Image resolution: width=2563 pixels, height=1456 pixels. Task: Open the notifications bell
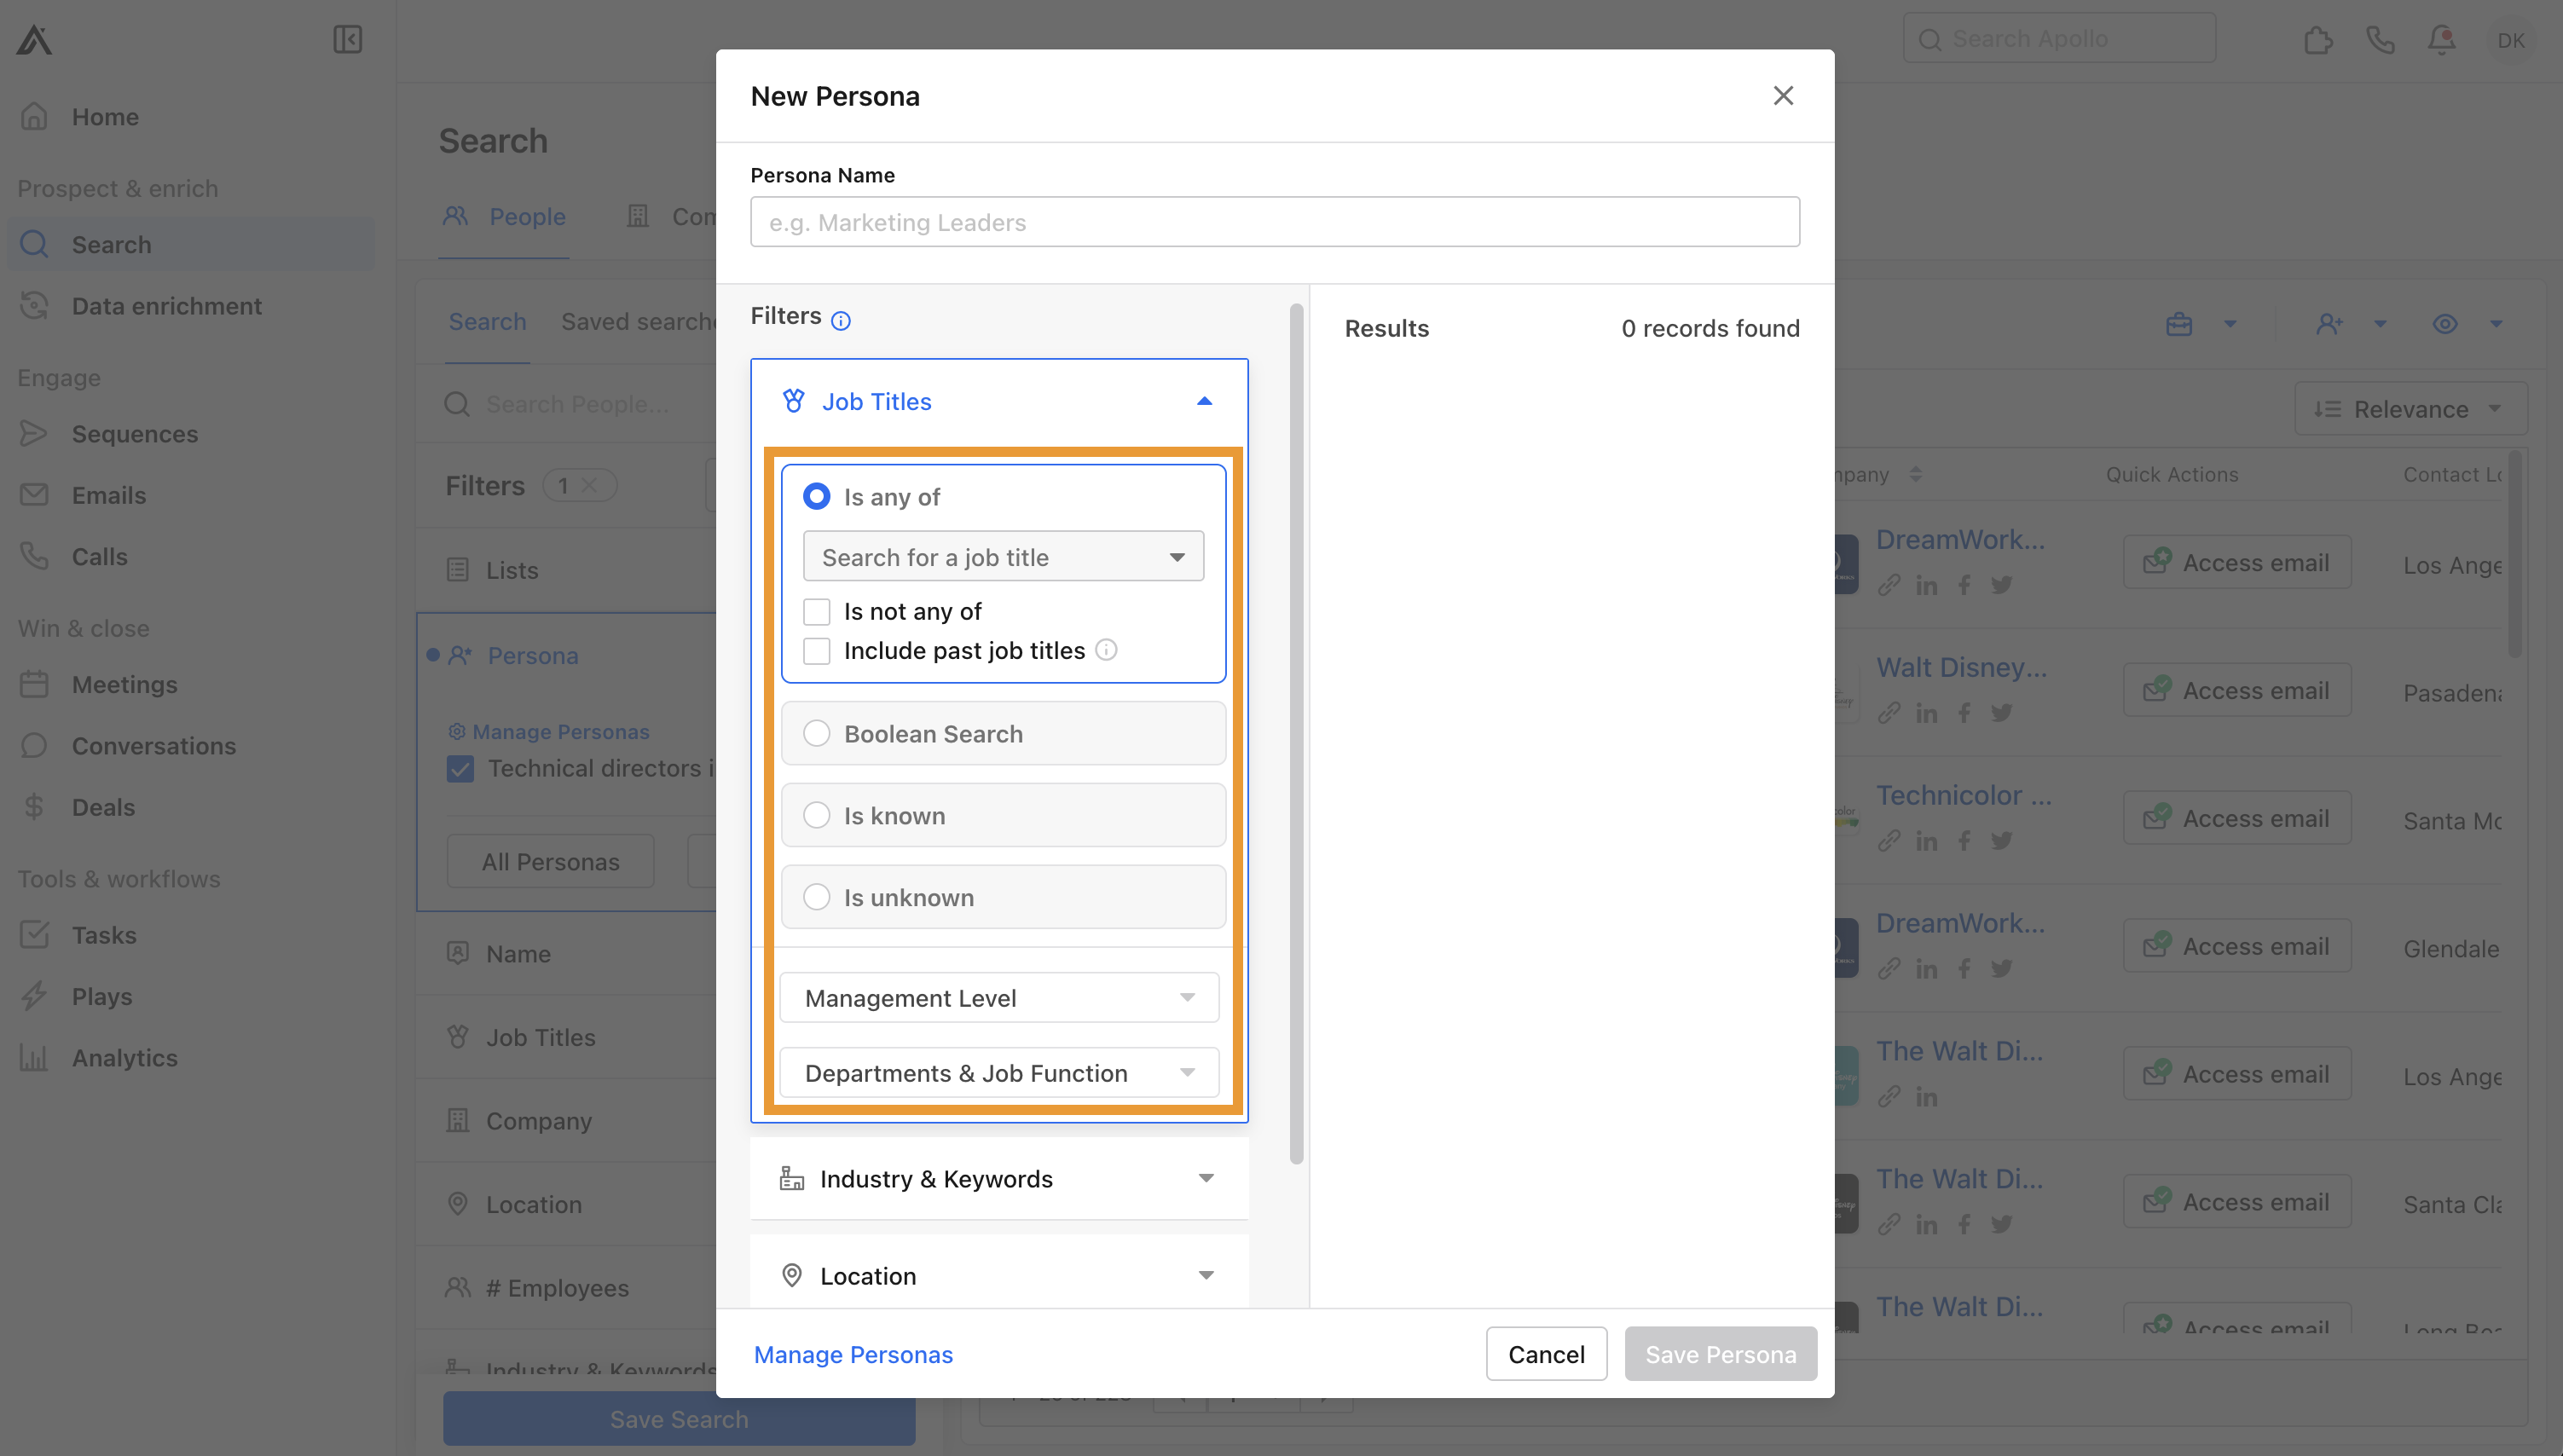2441,40
